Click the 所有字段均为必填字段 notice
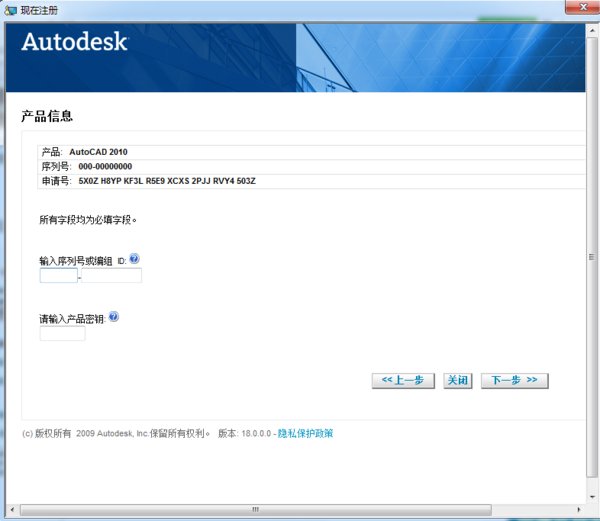 pos(88,220)
